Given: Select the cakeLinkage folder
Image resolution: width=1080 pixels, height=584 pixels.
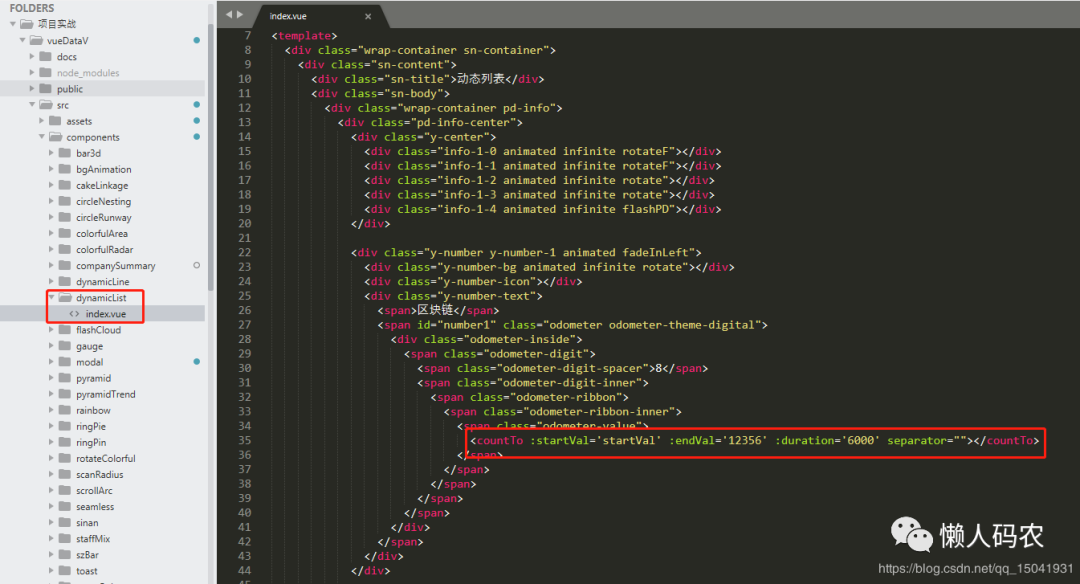Looking at the screenshot, I should 102,185.
